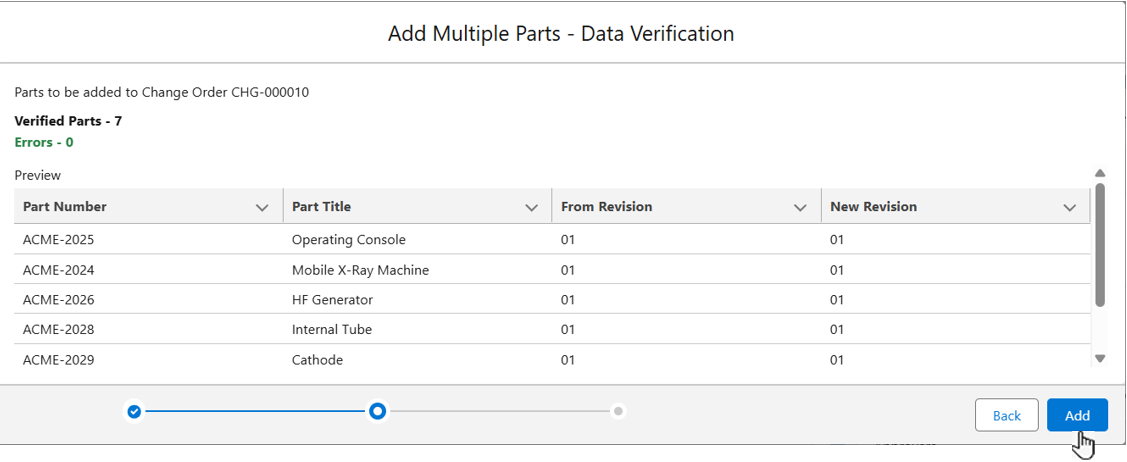Click the Operating Console part title
1127x462 pixels.
tap(348, 240)
